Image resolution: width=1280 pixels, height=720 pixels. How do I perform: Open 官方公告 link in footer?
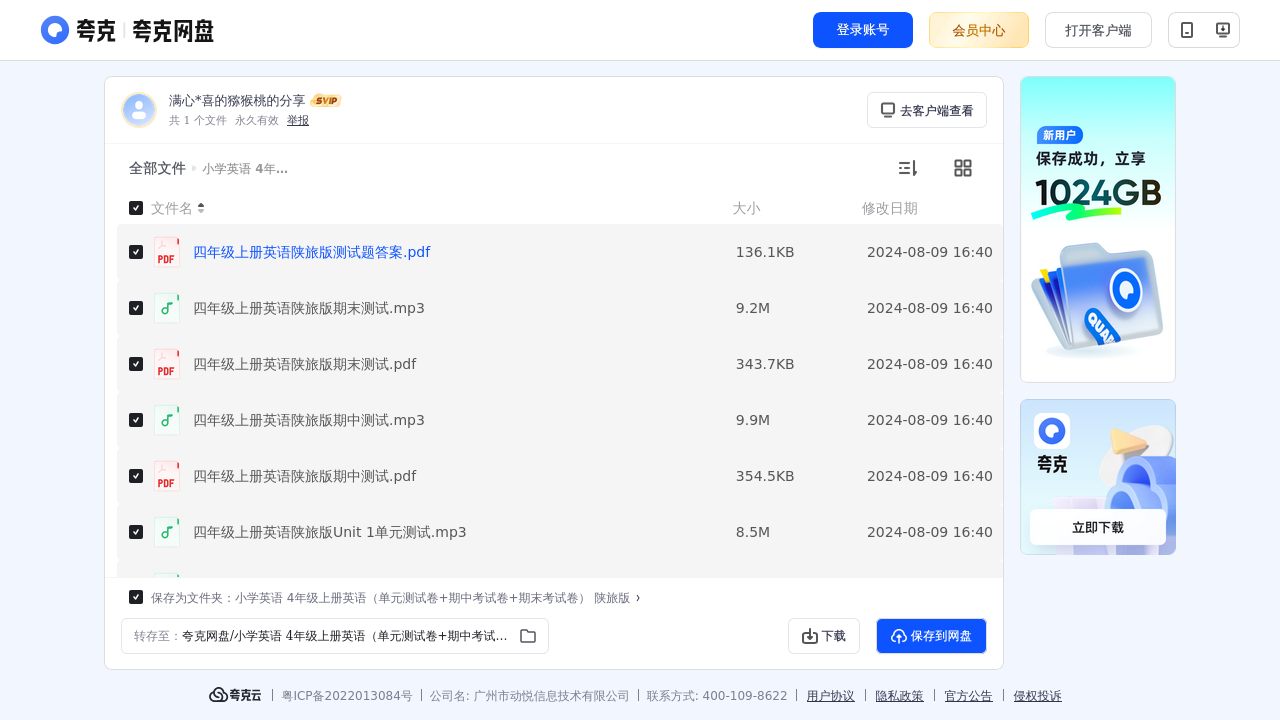pyautogui.click(x=969, y=696)
